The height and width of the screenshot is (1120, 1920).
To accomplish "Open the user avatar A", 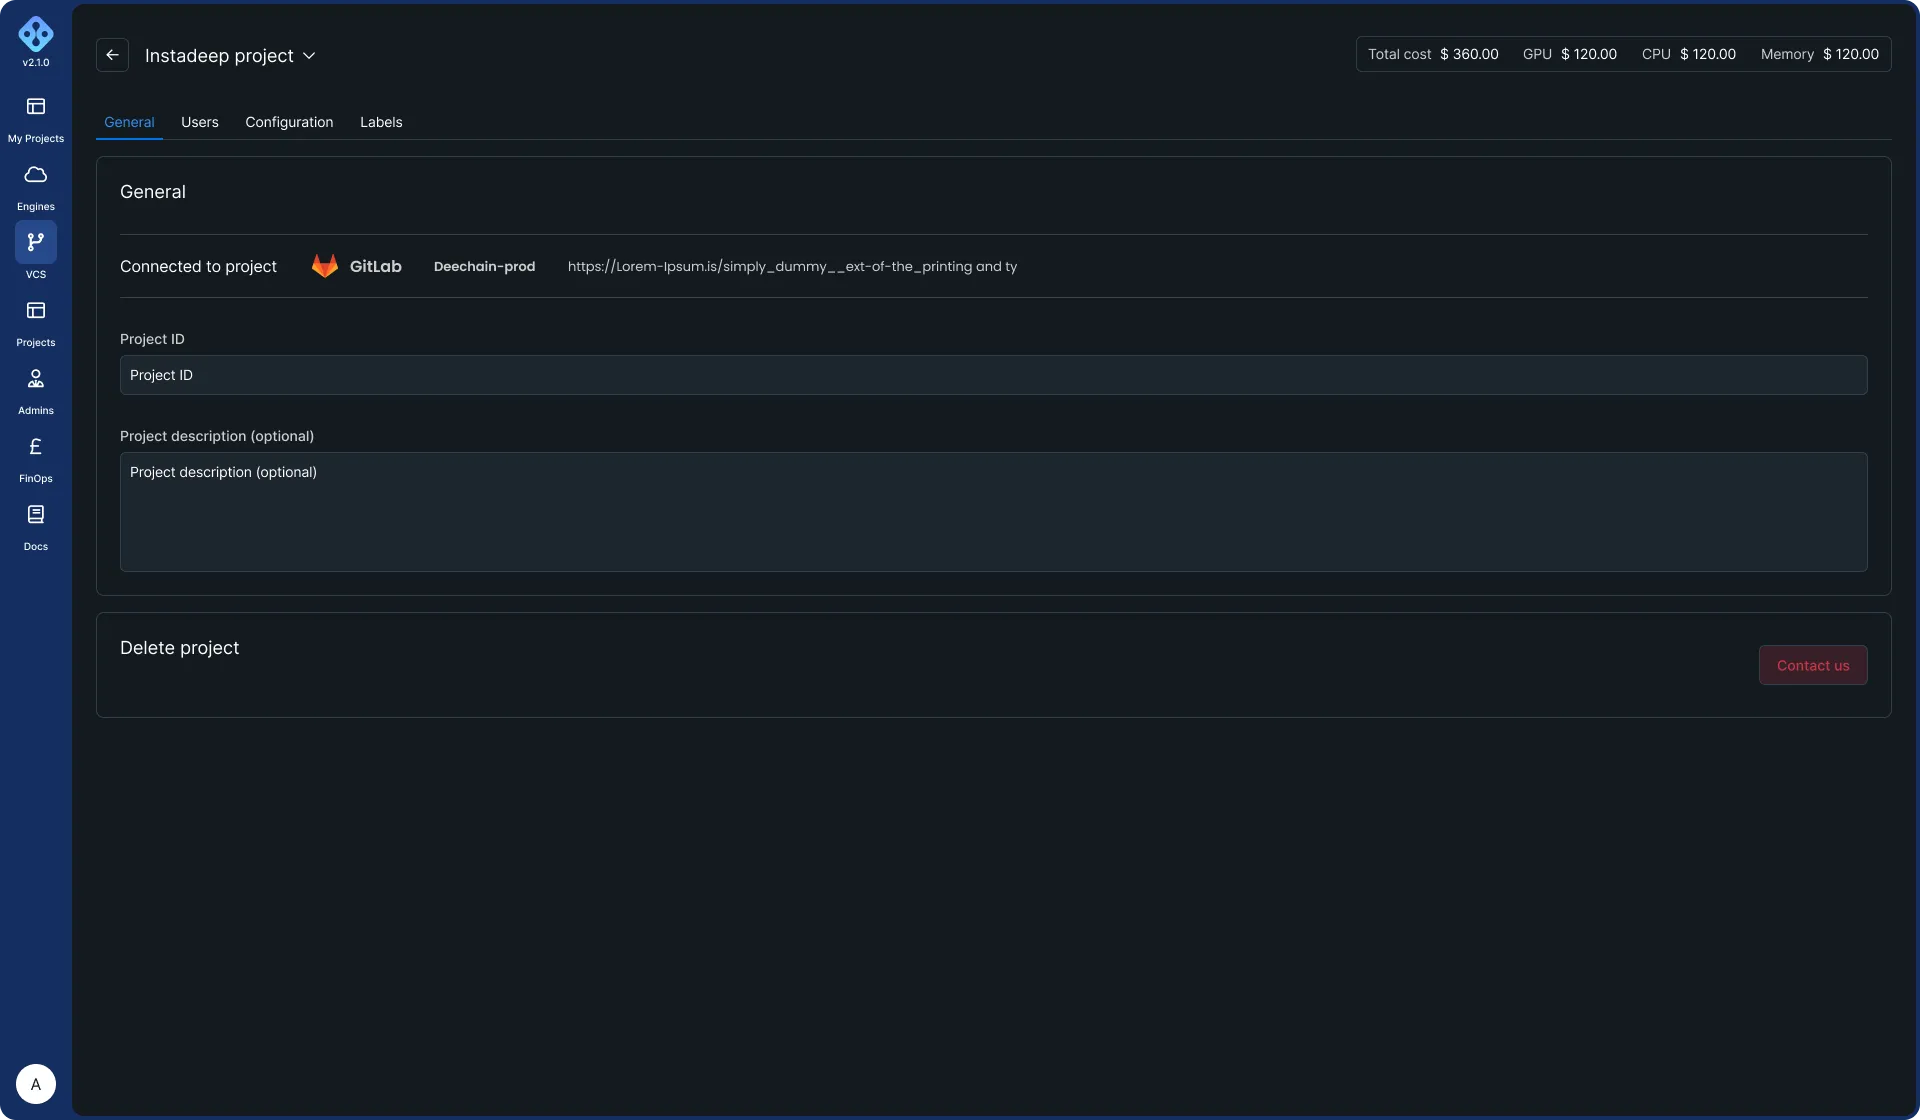I will [36, 1084].
